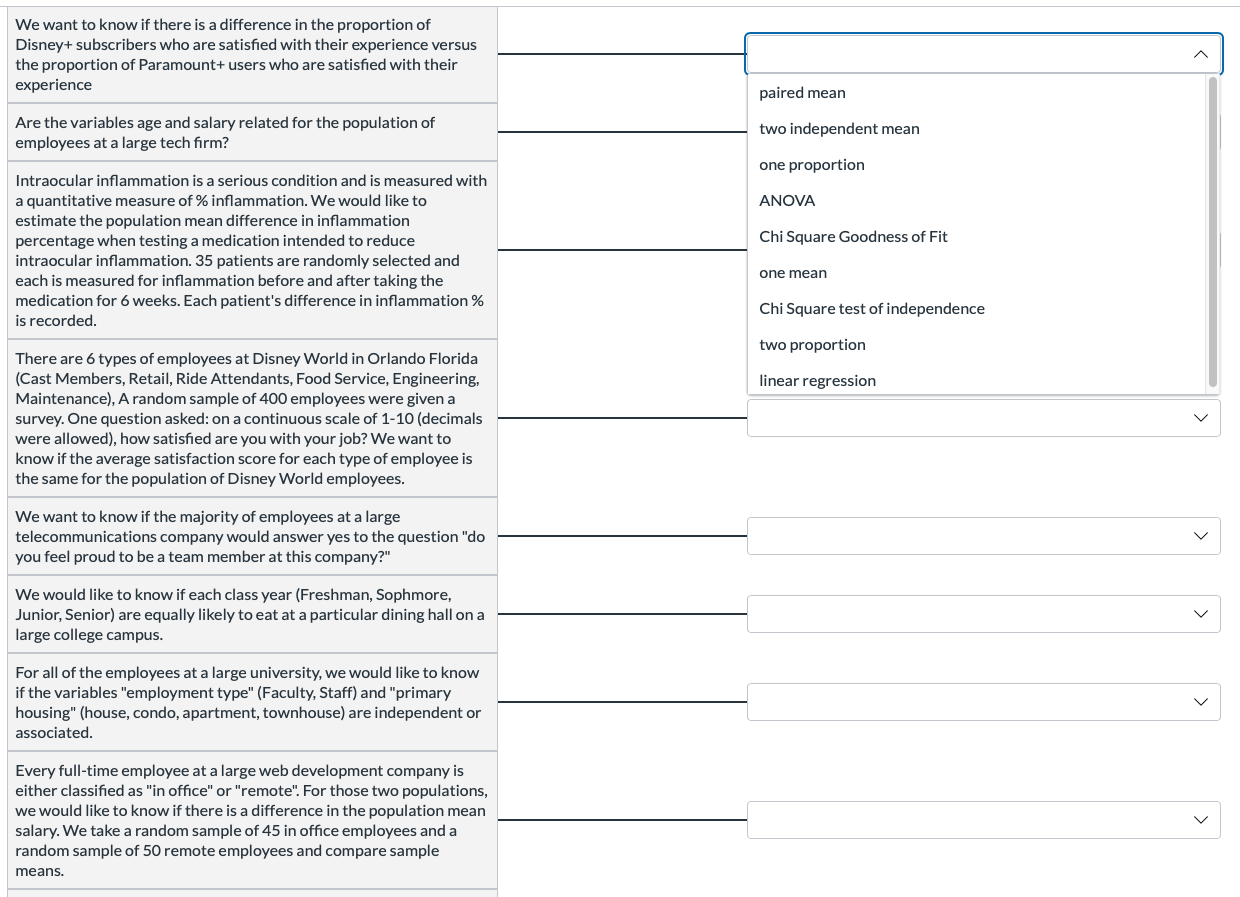
Task: Click the chevron on the remote salary question dropdown
Action: click(1200, 819)
